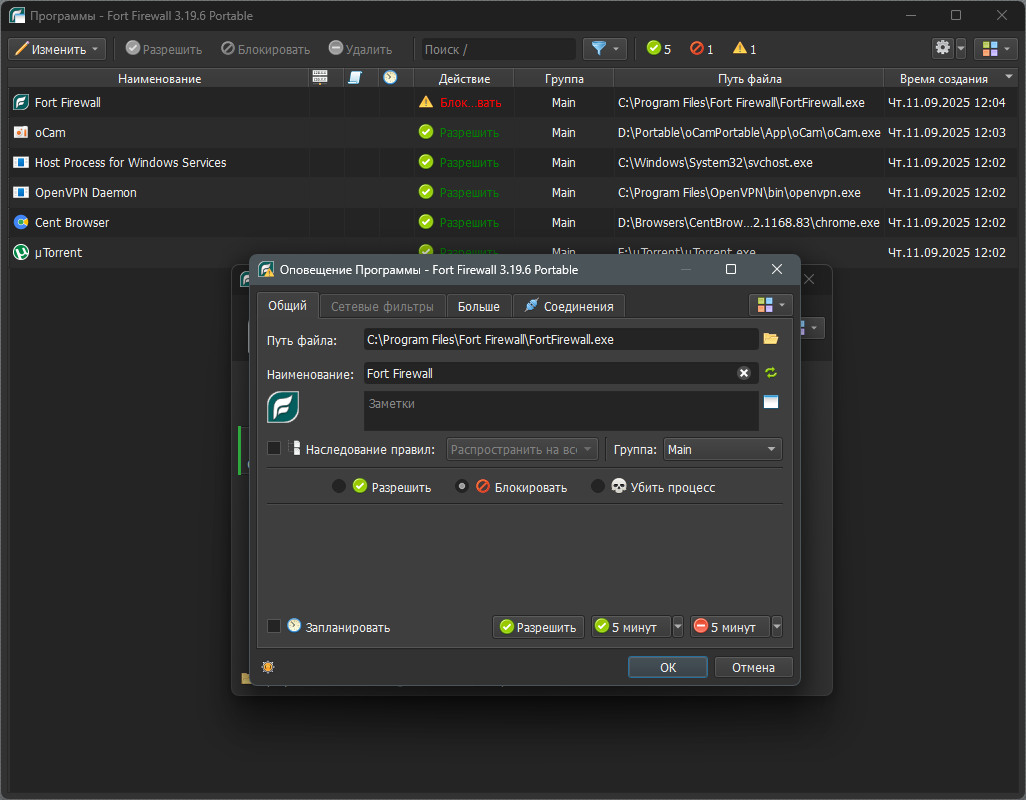Click Удалить in the main toolbar
Viewport: 1026px width, 800px height.
click(361, 49)
